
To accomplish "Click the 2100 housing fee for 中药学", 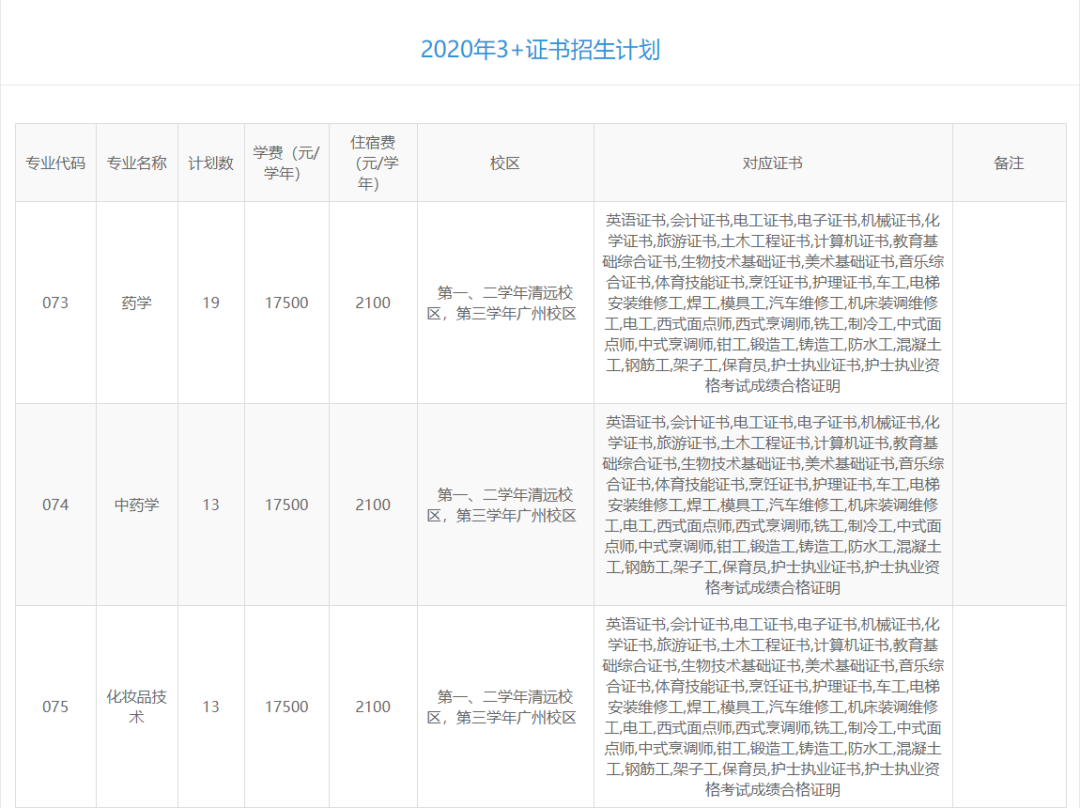I will (373, 505).
